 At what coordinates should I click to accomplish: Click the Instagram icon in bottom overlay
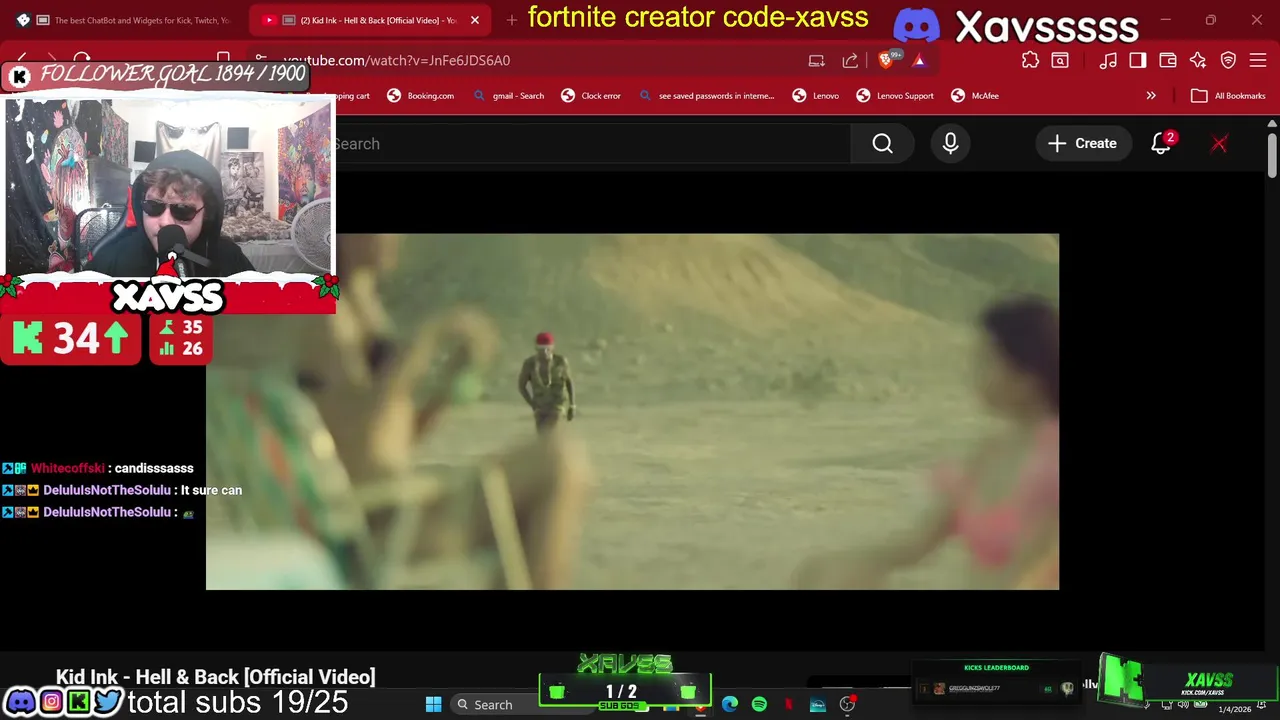click(50, 702)
